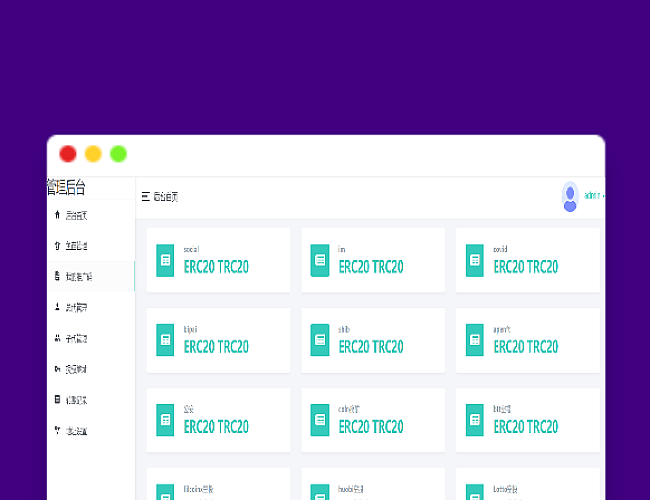The width and height of the screenshot is (650, 500).
Task: Select the huobi card
Action: click(x=373, y=486)
